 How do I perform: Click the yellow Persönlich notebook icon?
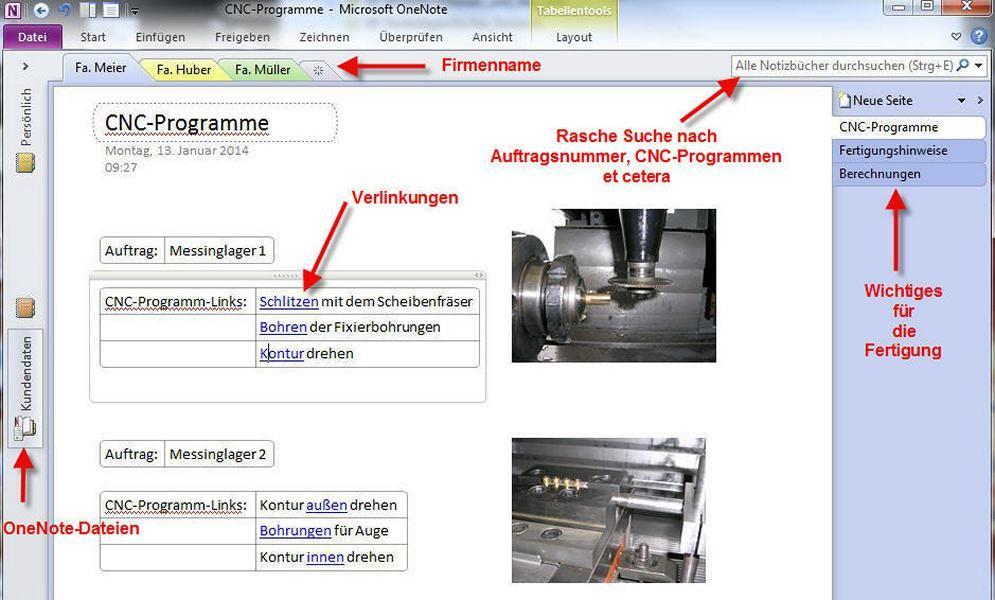(x=25, y=162)
